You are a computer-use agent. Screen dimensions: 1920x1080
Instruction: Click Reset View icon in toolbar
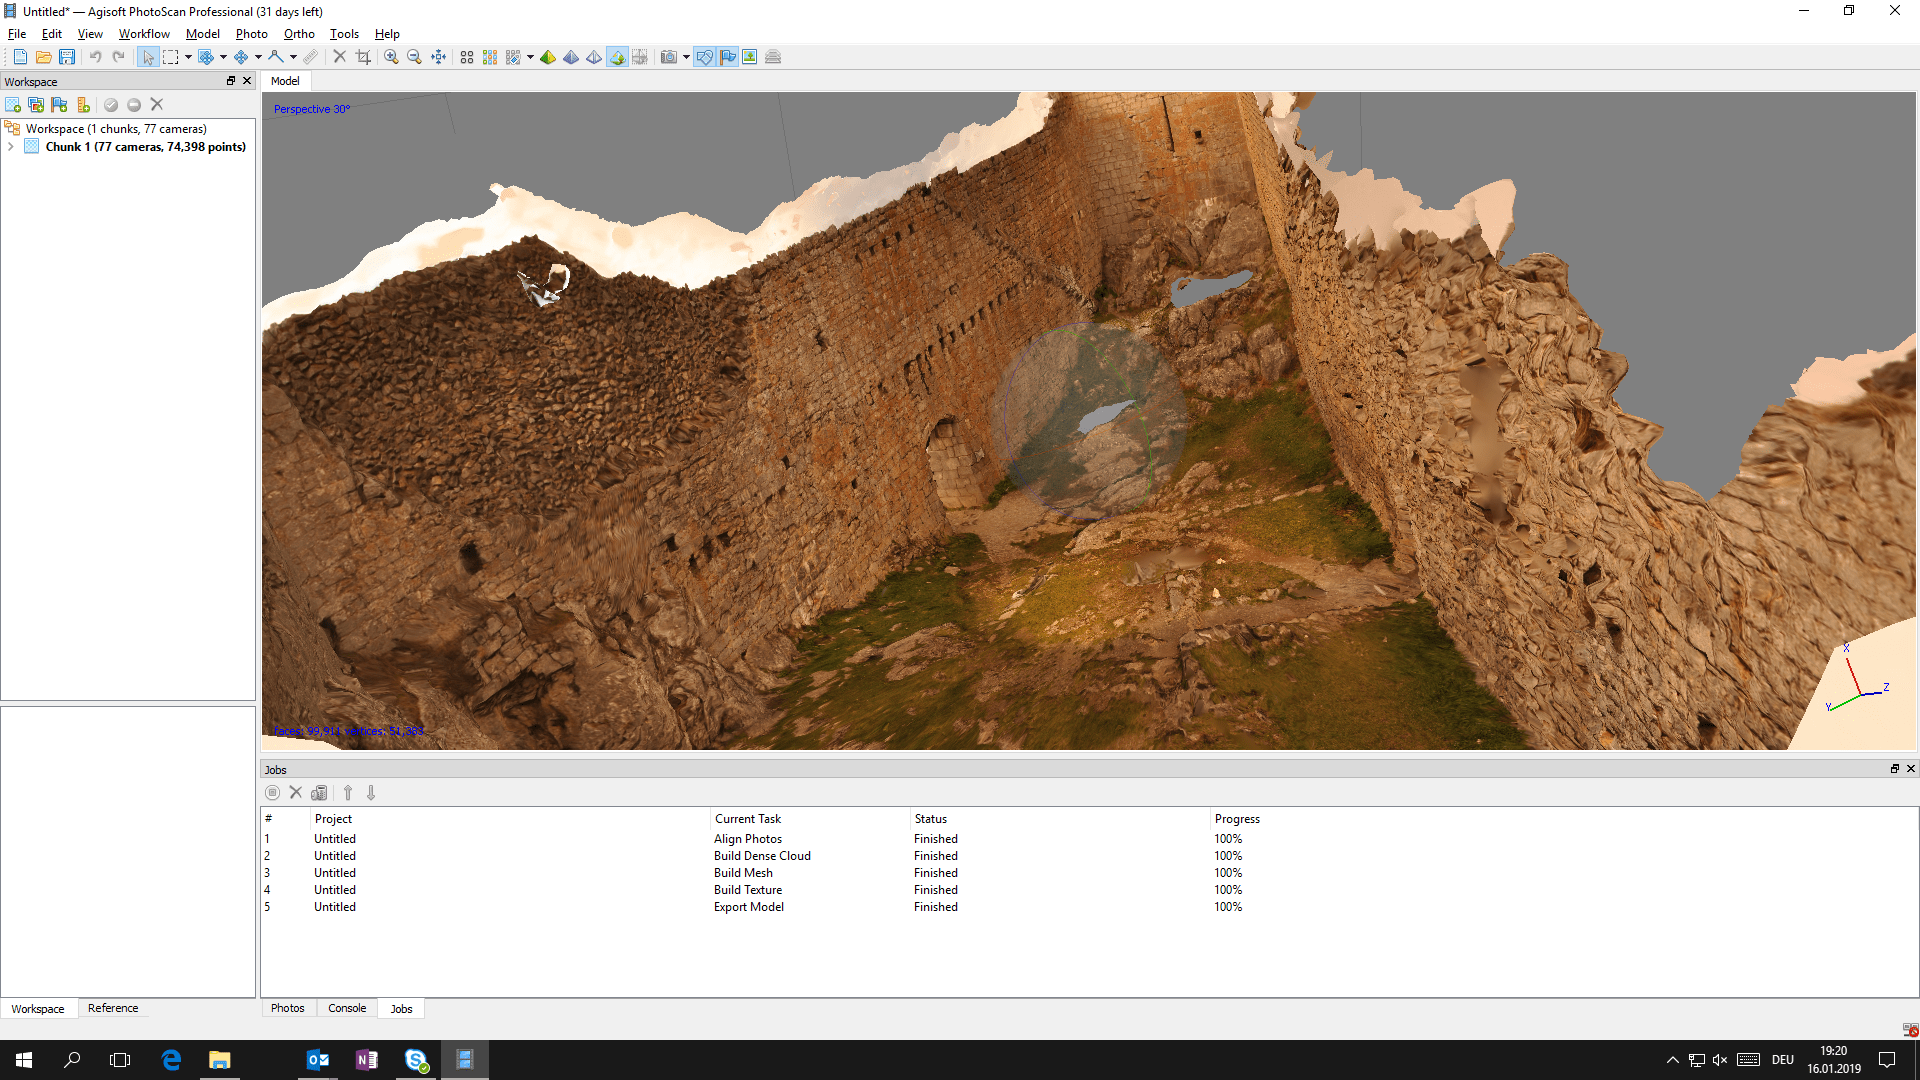[x=438, y=57]
